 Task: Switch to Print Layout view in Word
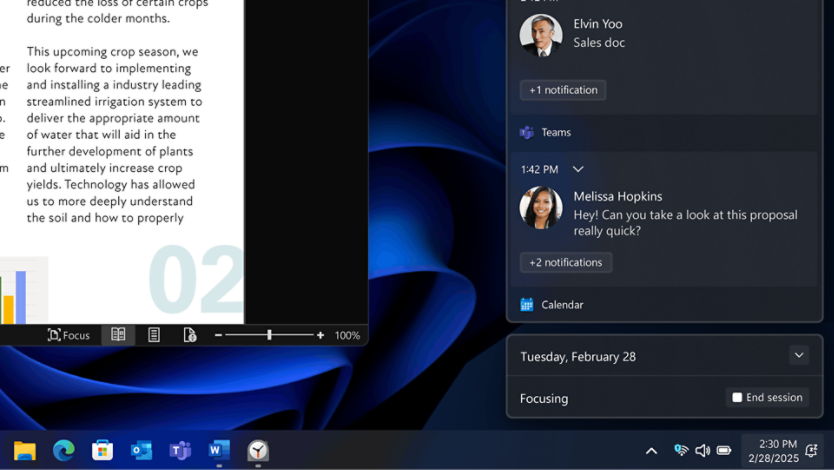coord(154,335)
